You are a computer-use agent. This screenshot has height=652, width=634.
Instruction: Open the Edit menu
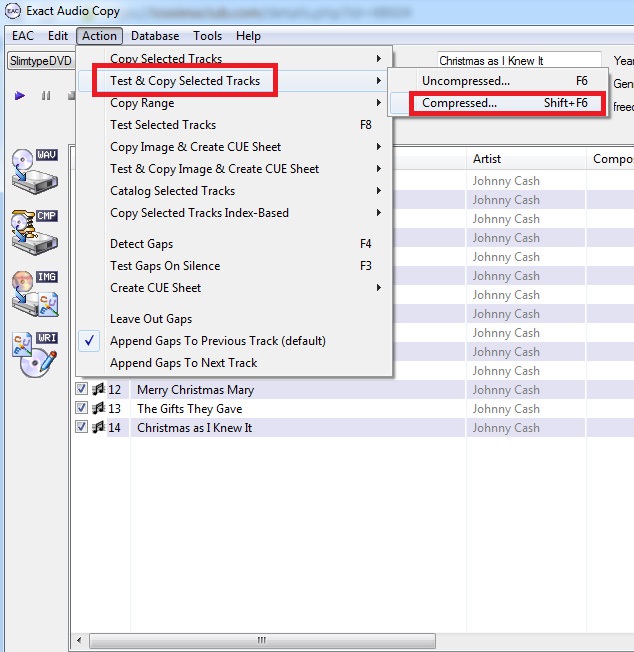(58, 36)
